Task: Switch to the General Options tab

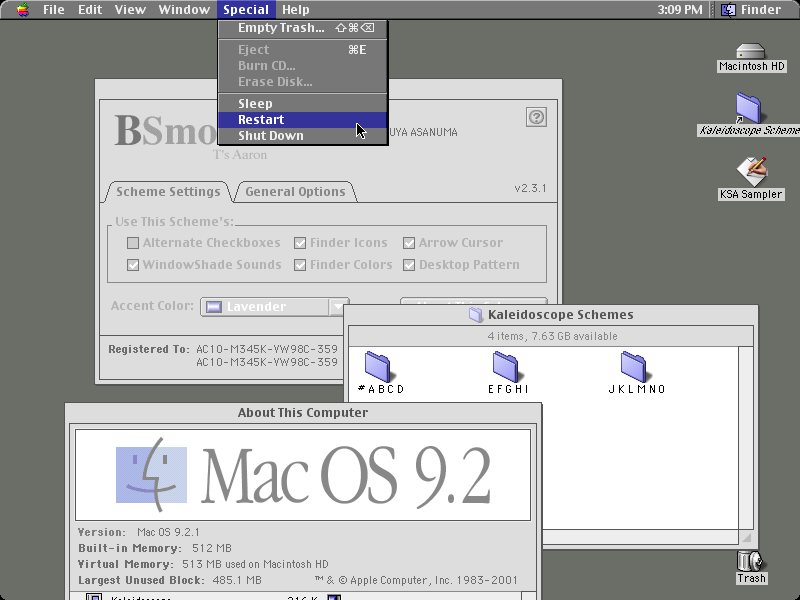Action: (295, 192)
